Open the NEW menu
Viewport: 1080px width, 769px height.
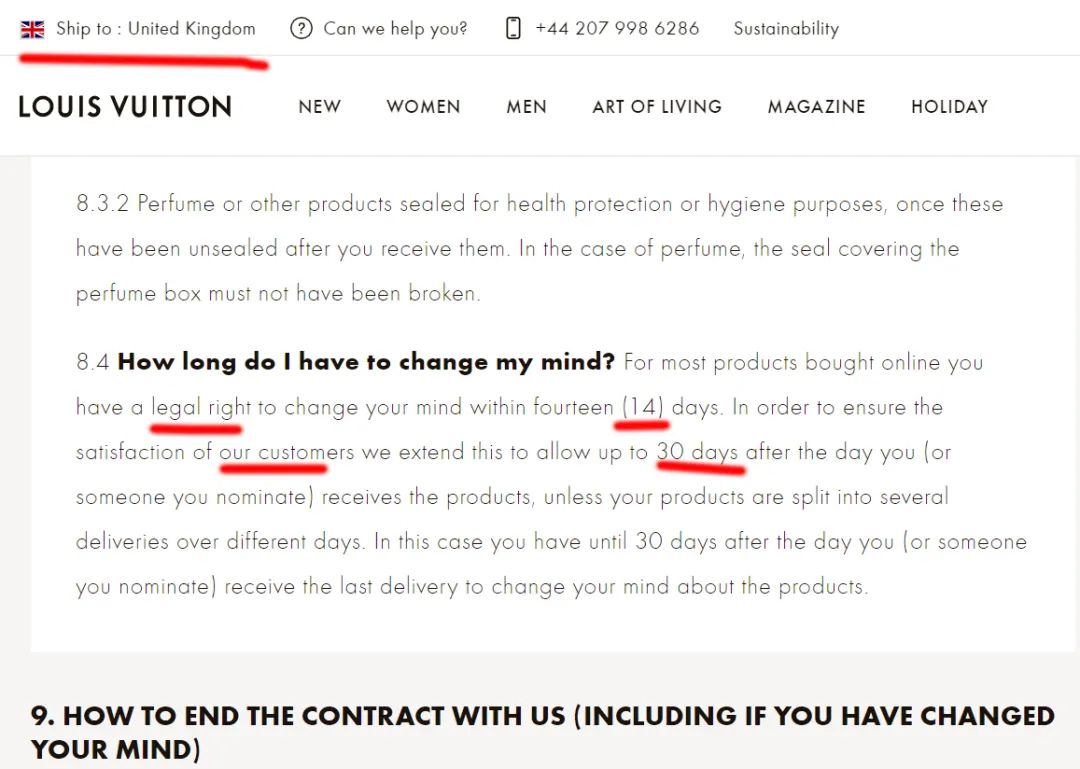(x=319, y=107)
